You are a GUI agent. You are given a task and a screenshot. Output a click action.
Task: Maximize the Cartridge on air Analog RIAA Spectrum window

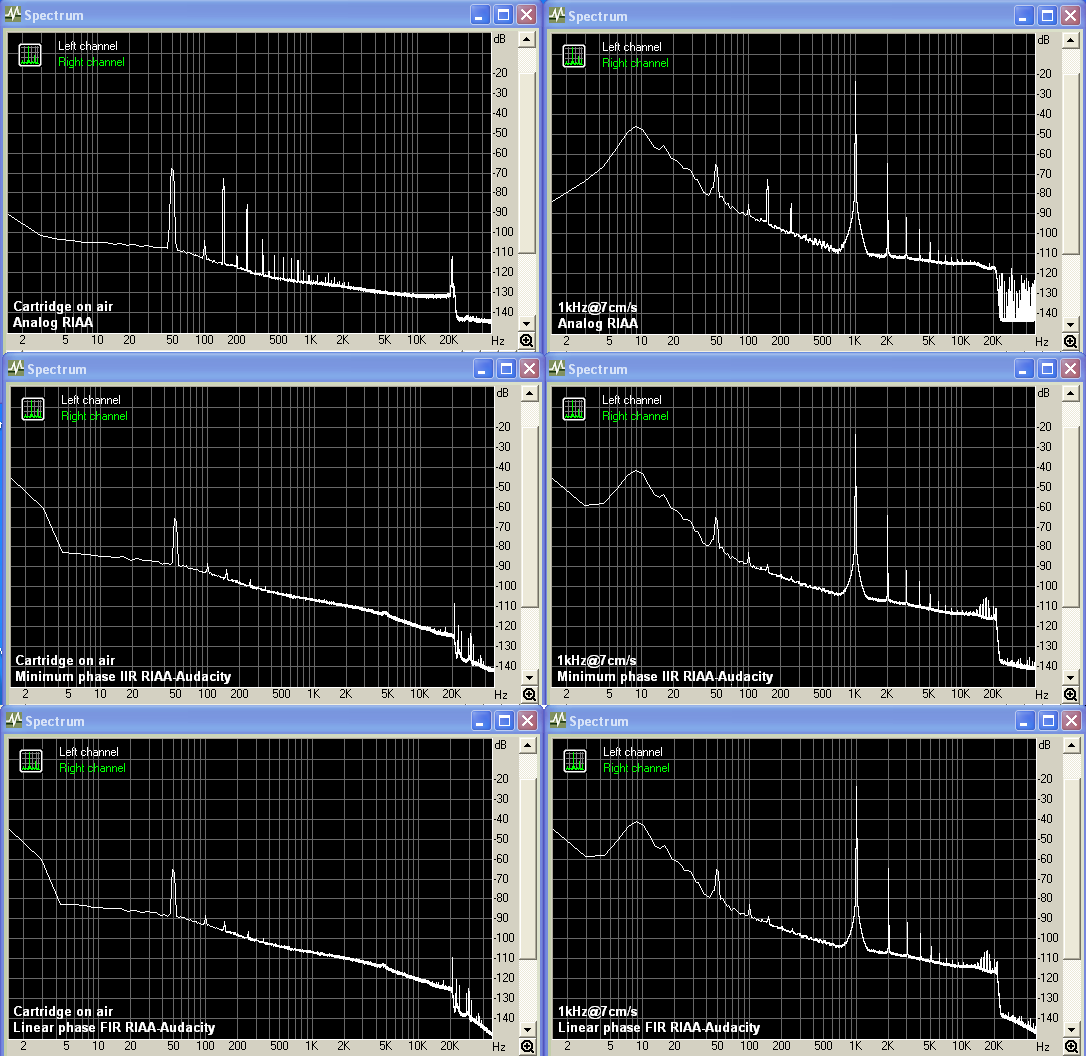(x=504, y=15)
